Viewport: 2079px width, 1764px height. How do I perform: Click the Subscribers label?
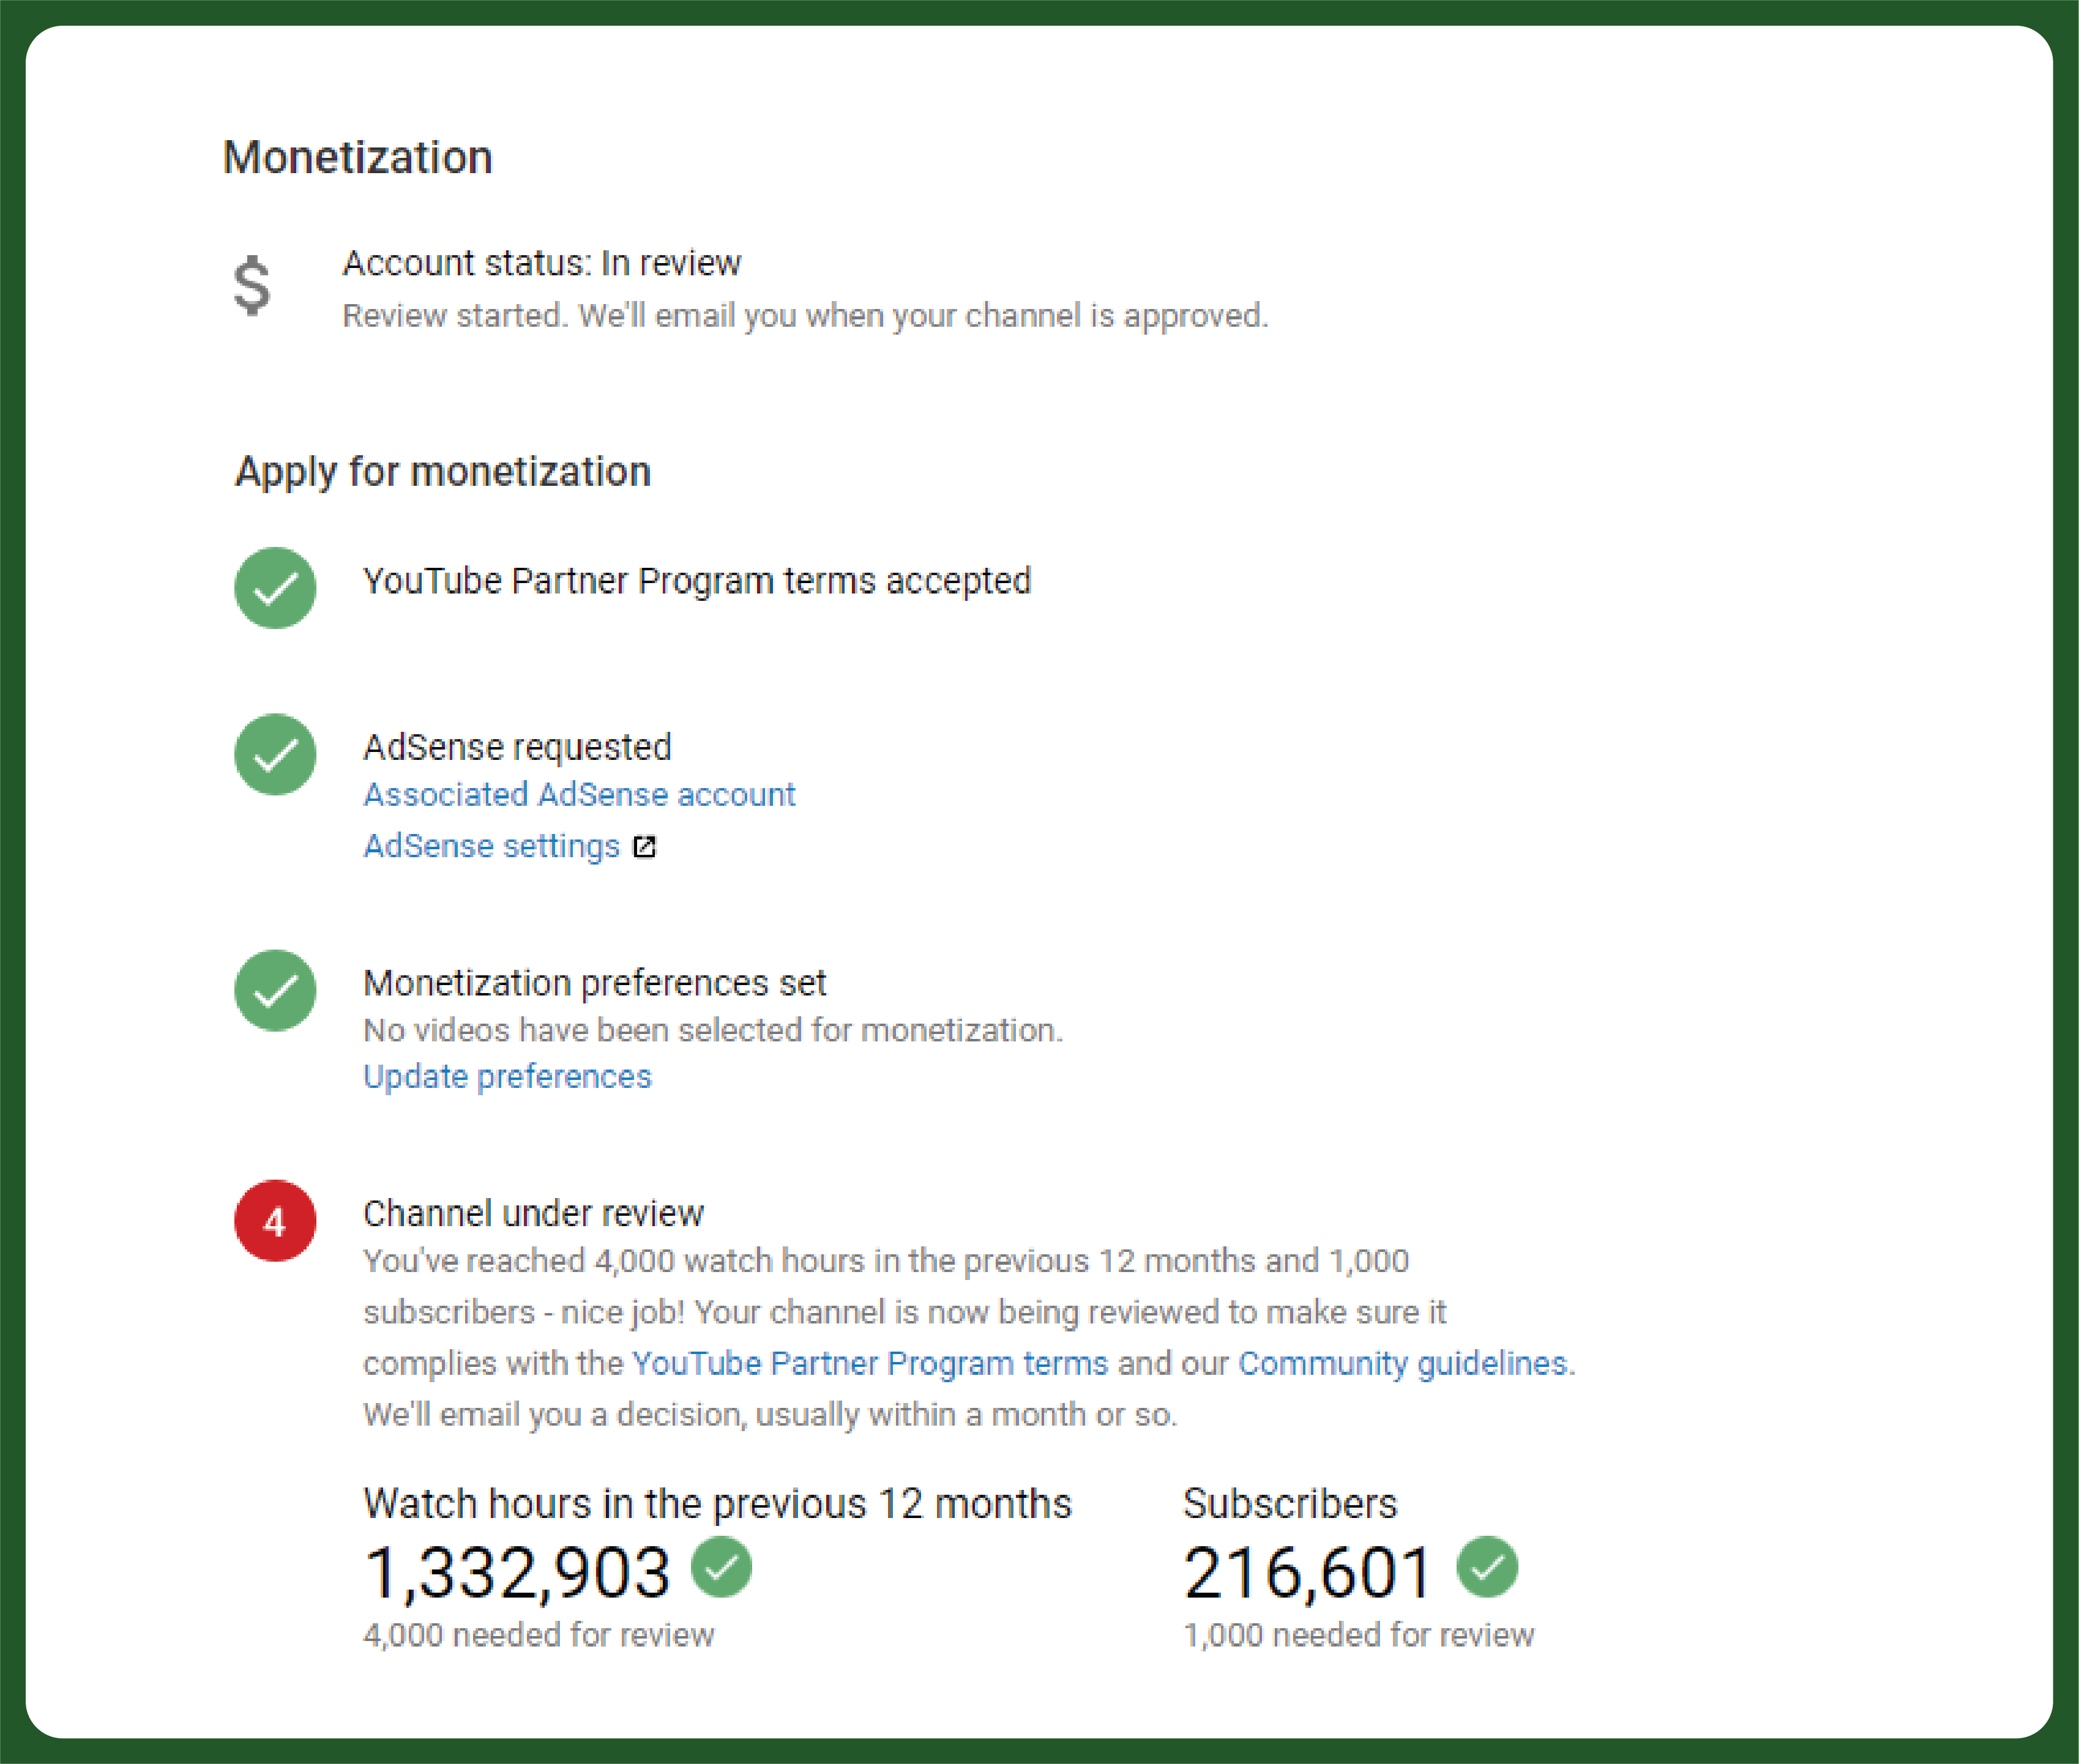[x=1290, y=1504]
